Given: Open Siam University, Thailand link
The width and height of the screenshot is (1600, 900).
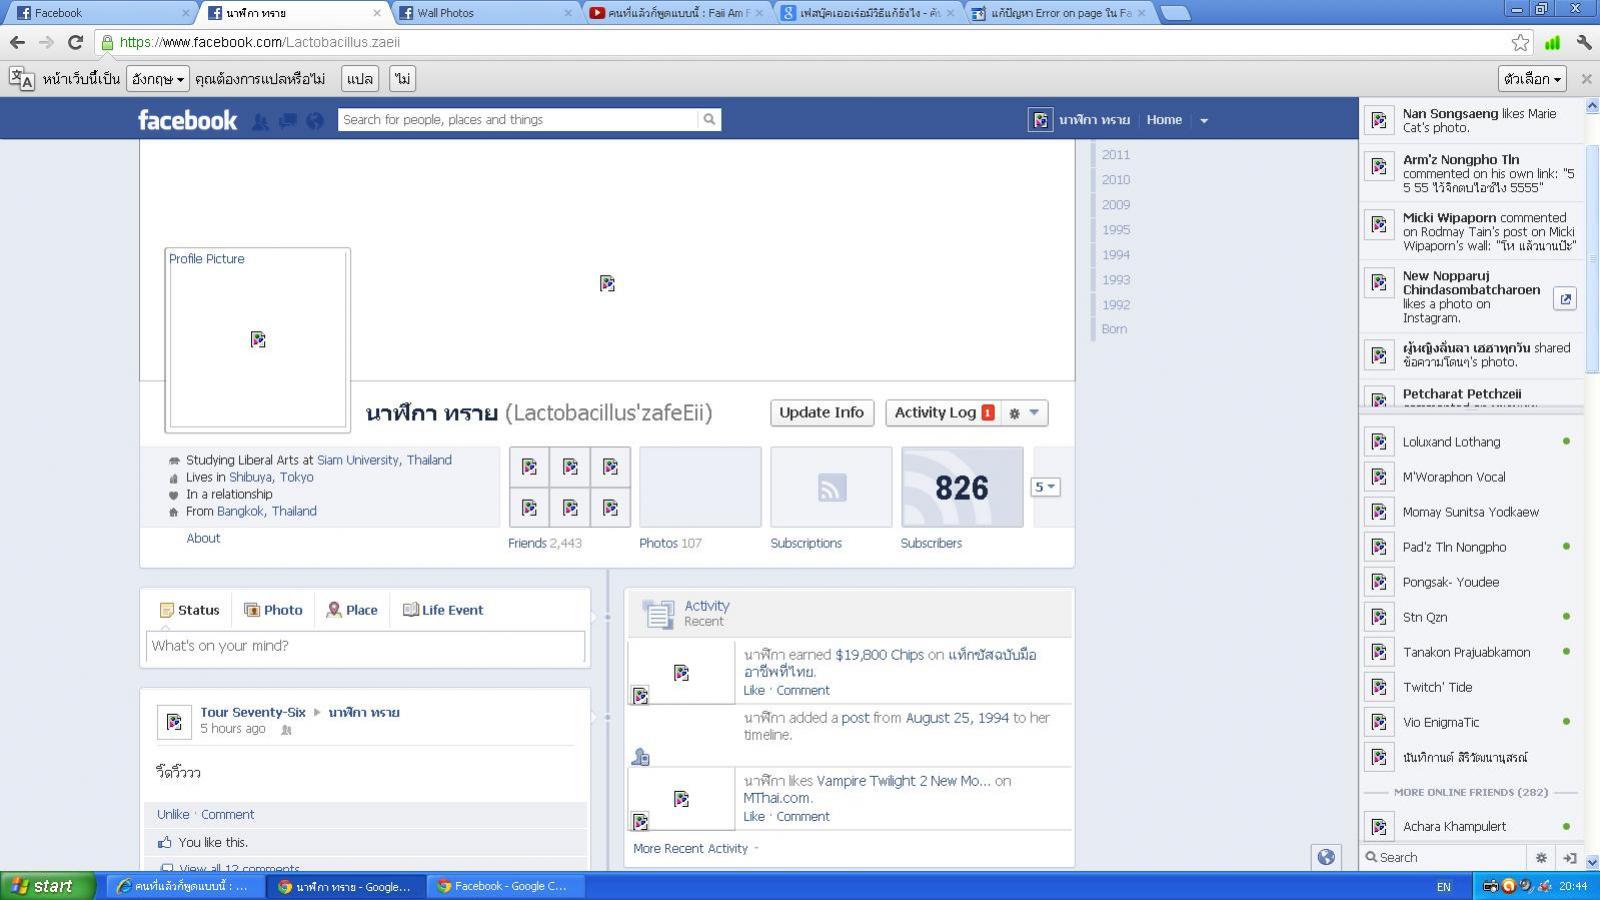Looking at the screenshot, I should point(384,460).
